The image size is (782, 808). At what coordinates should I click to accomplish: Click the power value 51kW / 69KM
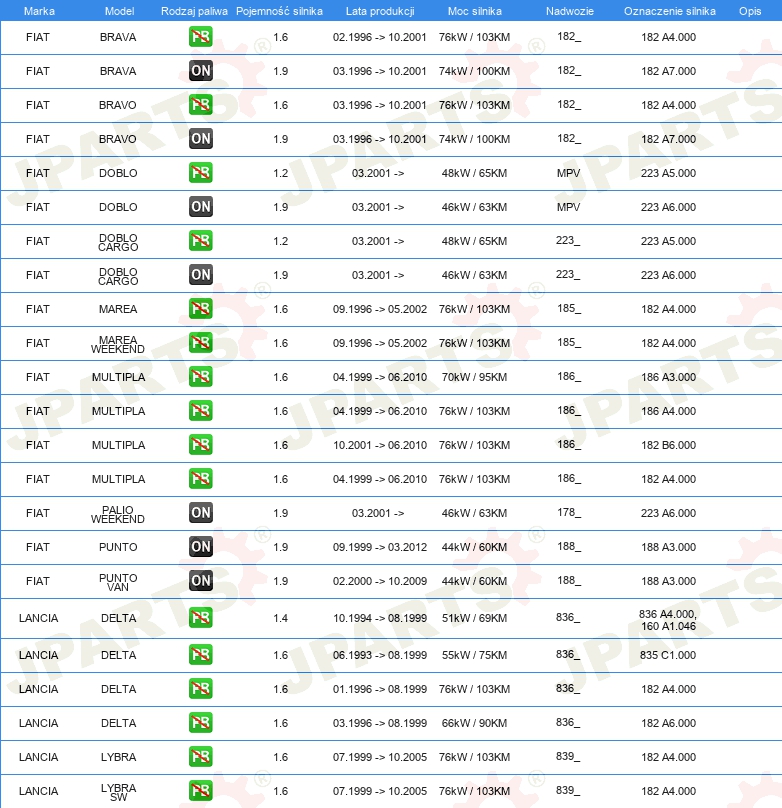pos(474,618)
